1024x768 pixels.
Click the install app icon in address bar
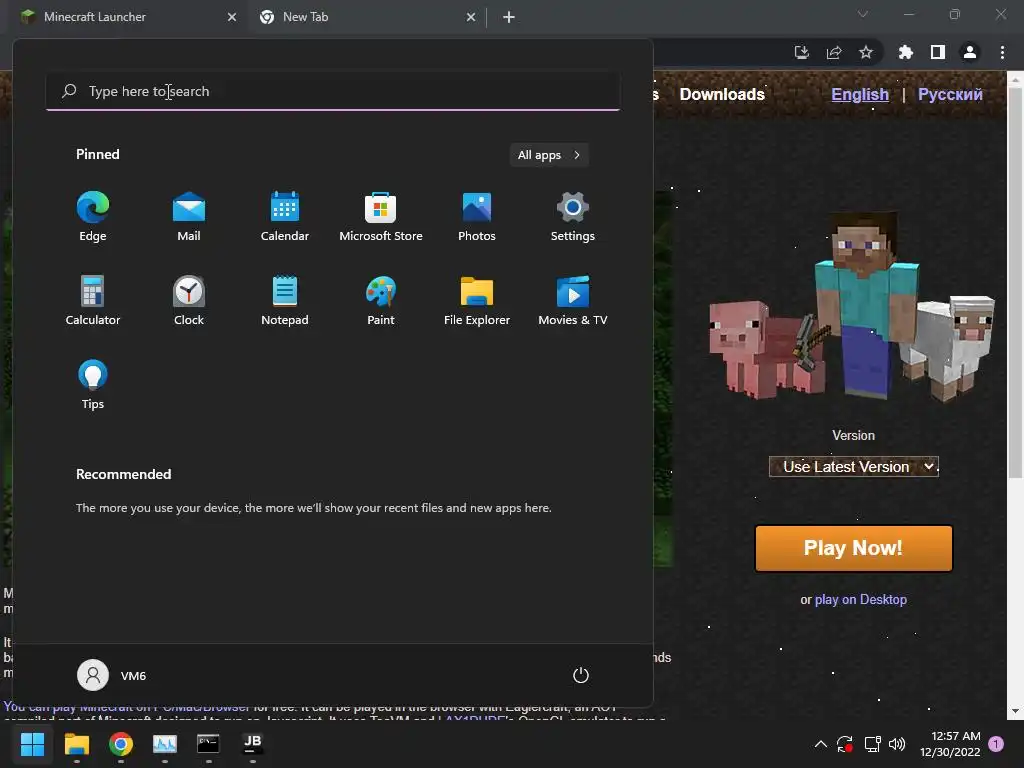coord(801,52)
